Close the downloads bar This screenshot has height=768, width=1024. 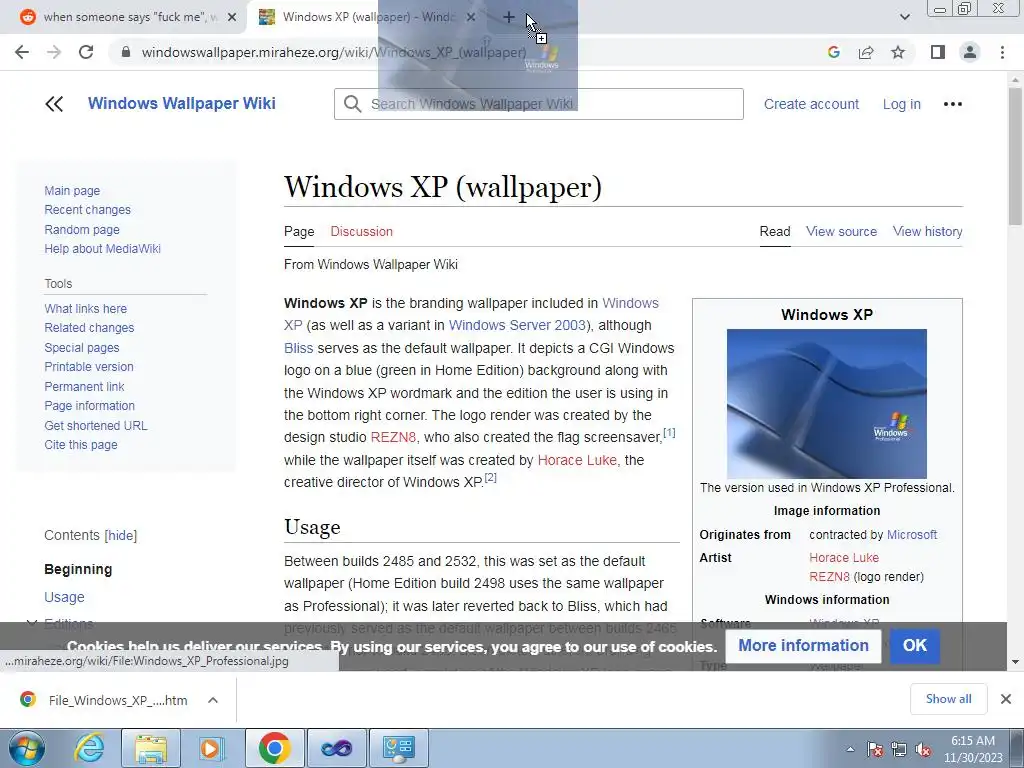1006,699
